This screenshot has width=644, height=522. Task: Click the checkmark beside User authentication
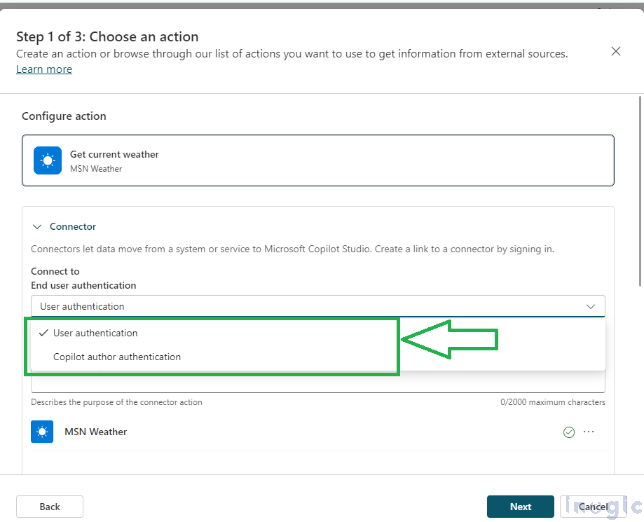pos(43,333)
